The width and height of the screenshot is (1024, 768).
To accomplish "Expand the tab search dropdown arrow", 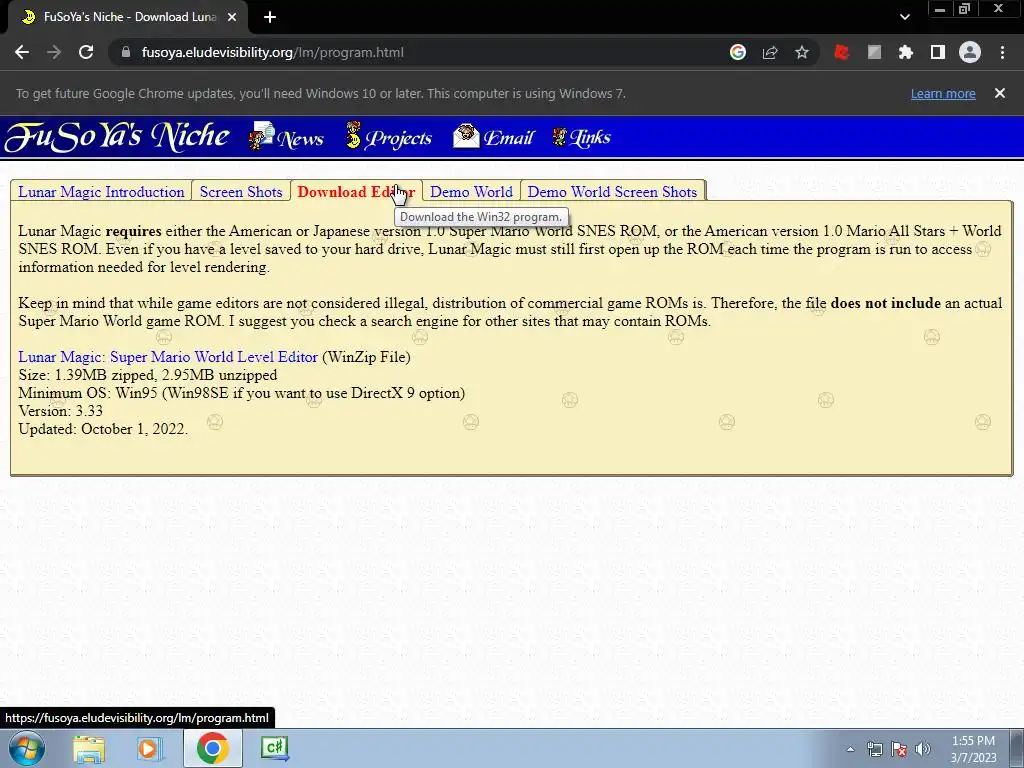I will coord(904,17).
